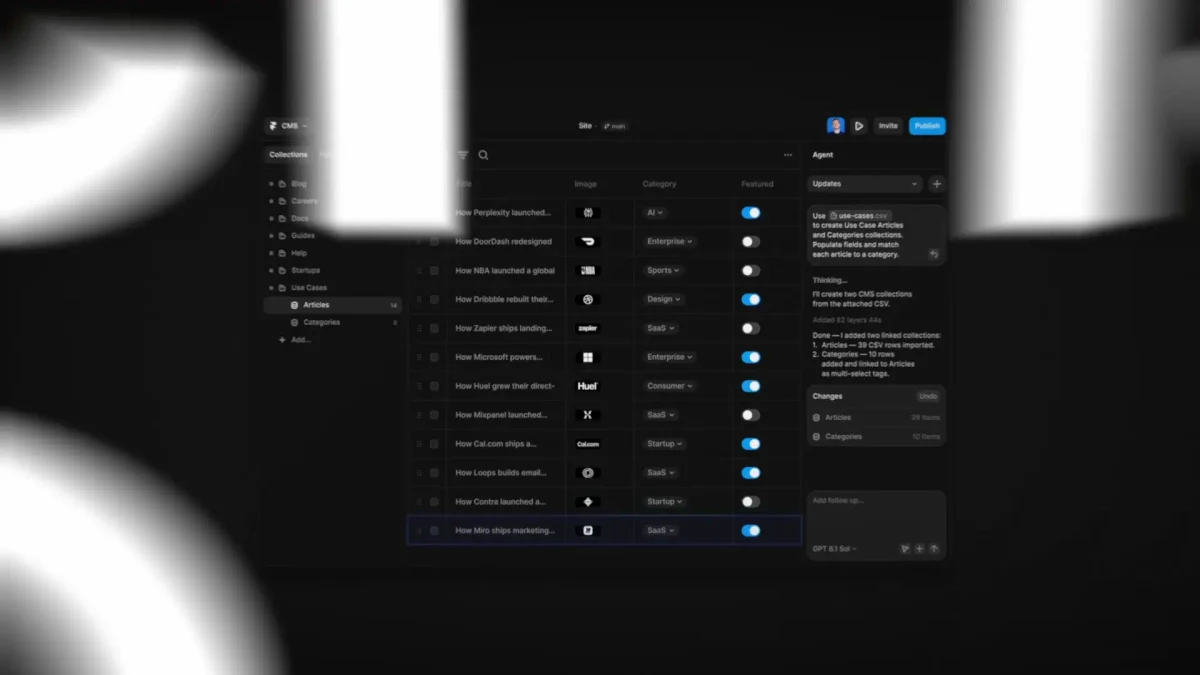Click the Perplexity logo image

[588, 213]
